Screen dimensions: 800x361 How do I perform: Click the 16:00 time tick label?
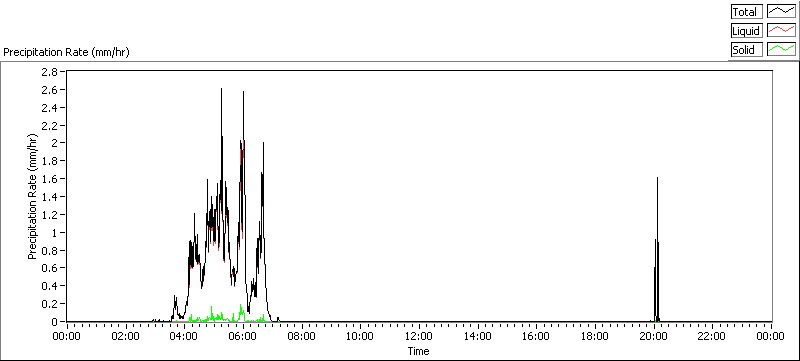click(536, 336)
